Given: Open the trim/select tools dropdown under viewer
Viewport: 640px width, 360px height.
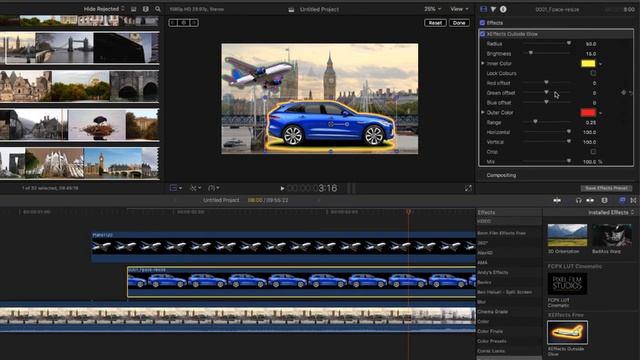Looking at the screenshot, I should coord(196,188).
